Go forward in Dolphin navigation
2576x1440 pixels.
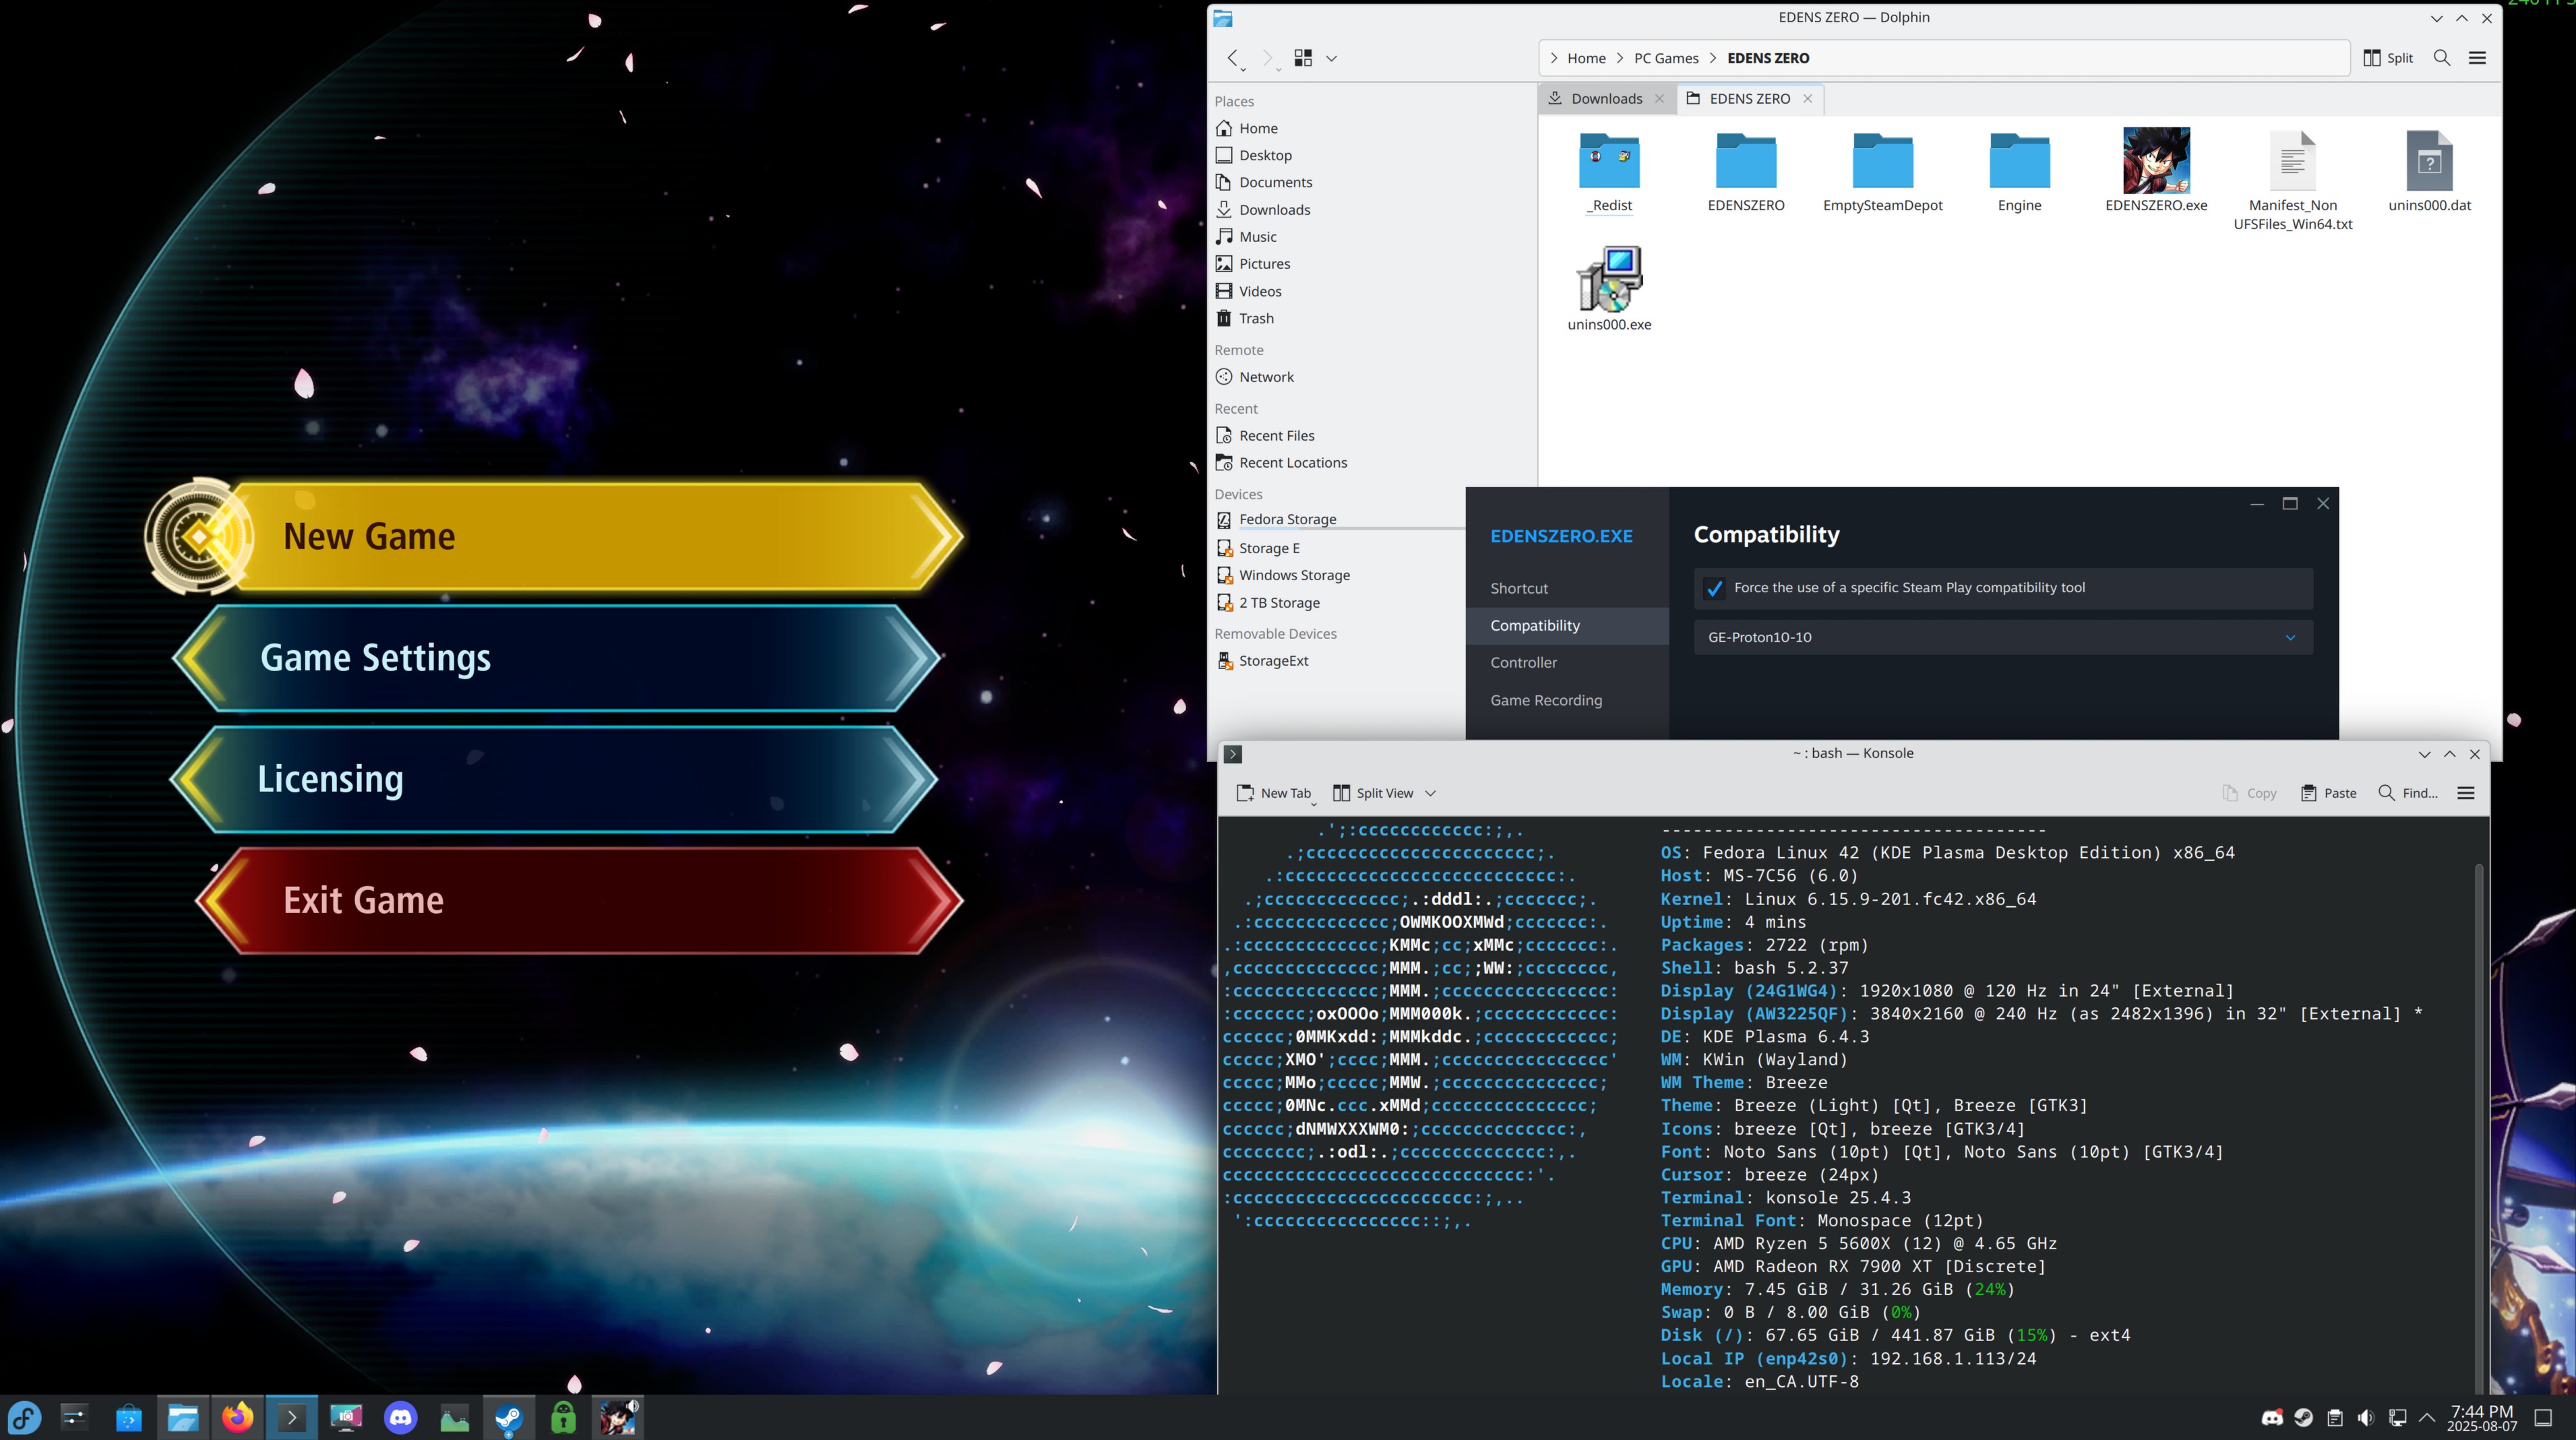point(1267,58)
